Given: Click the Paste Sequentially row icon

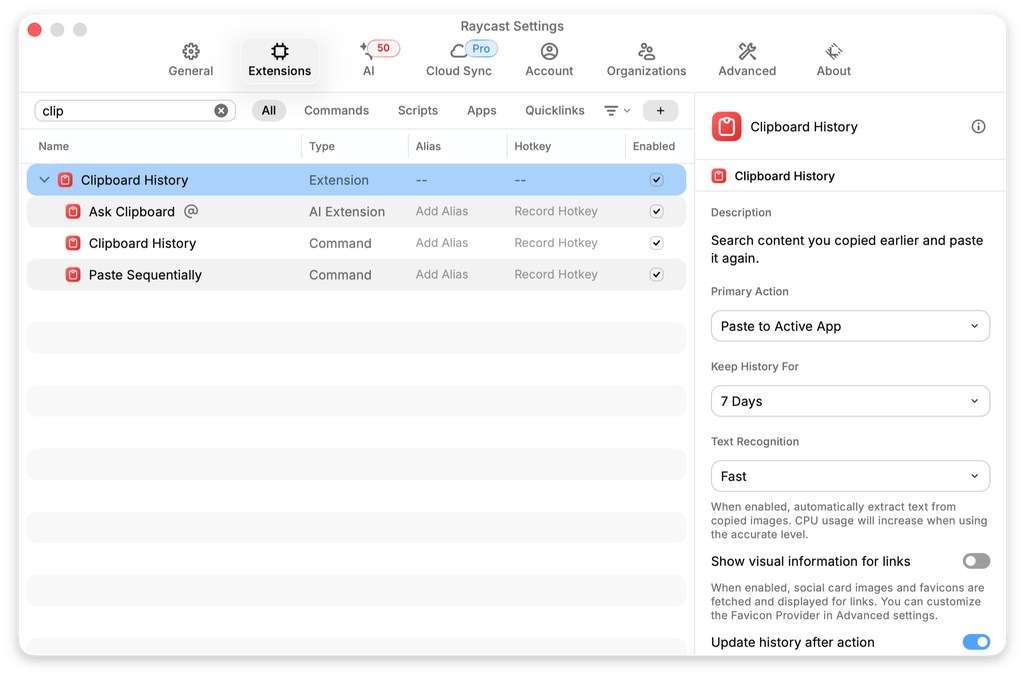Looking at the screenshot, I should click(x=73, y=274).
